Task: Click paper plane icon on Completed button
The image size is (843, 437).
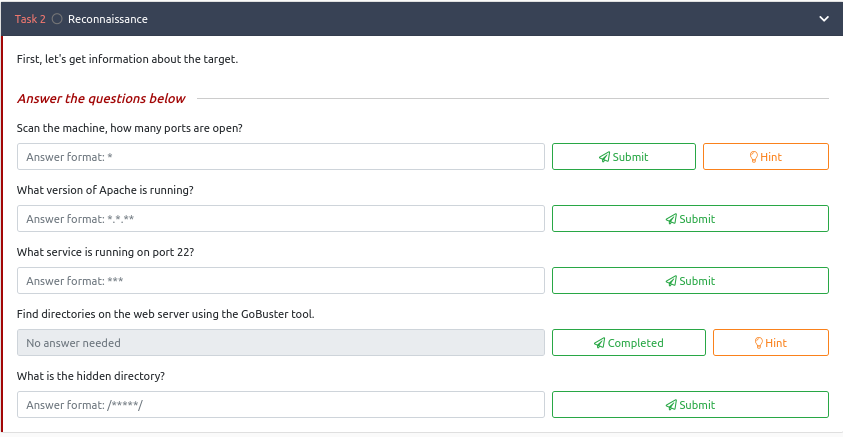Action: point(600,343)
